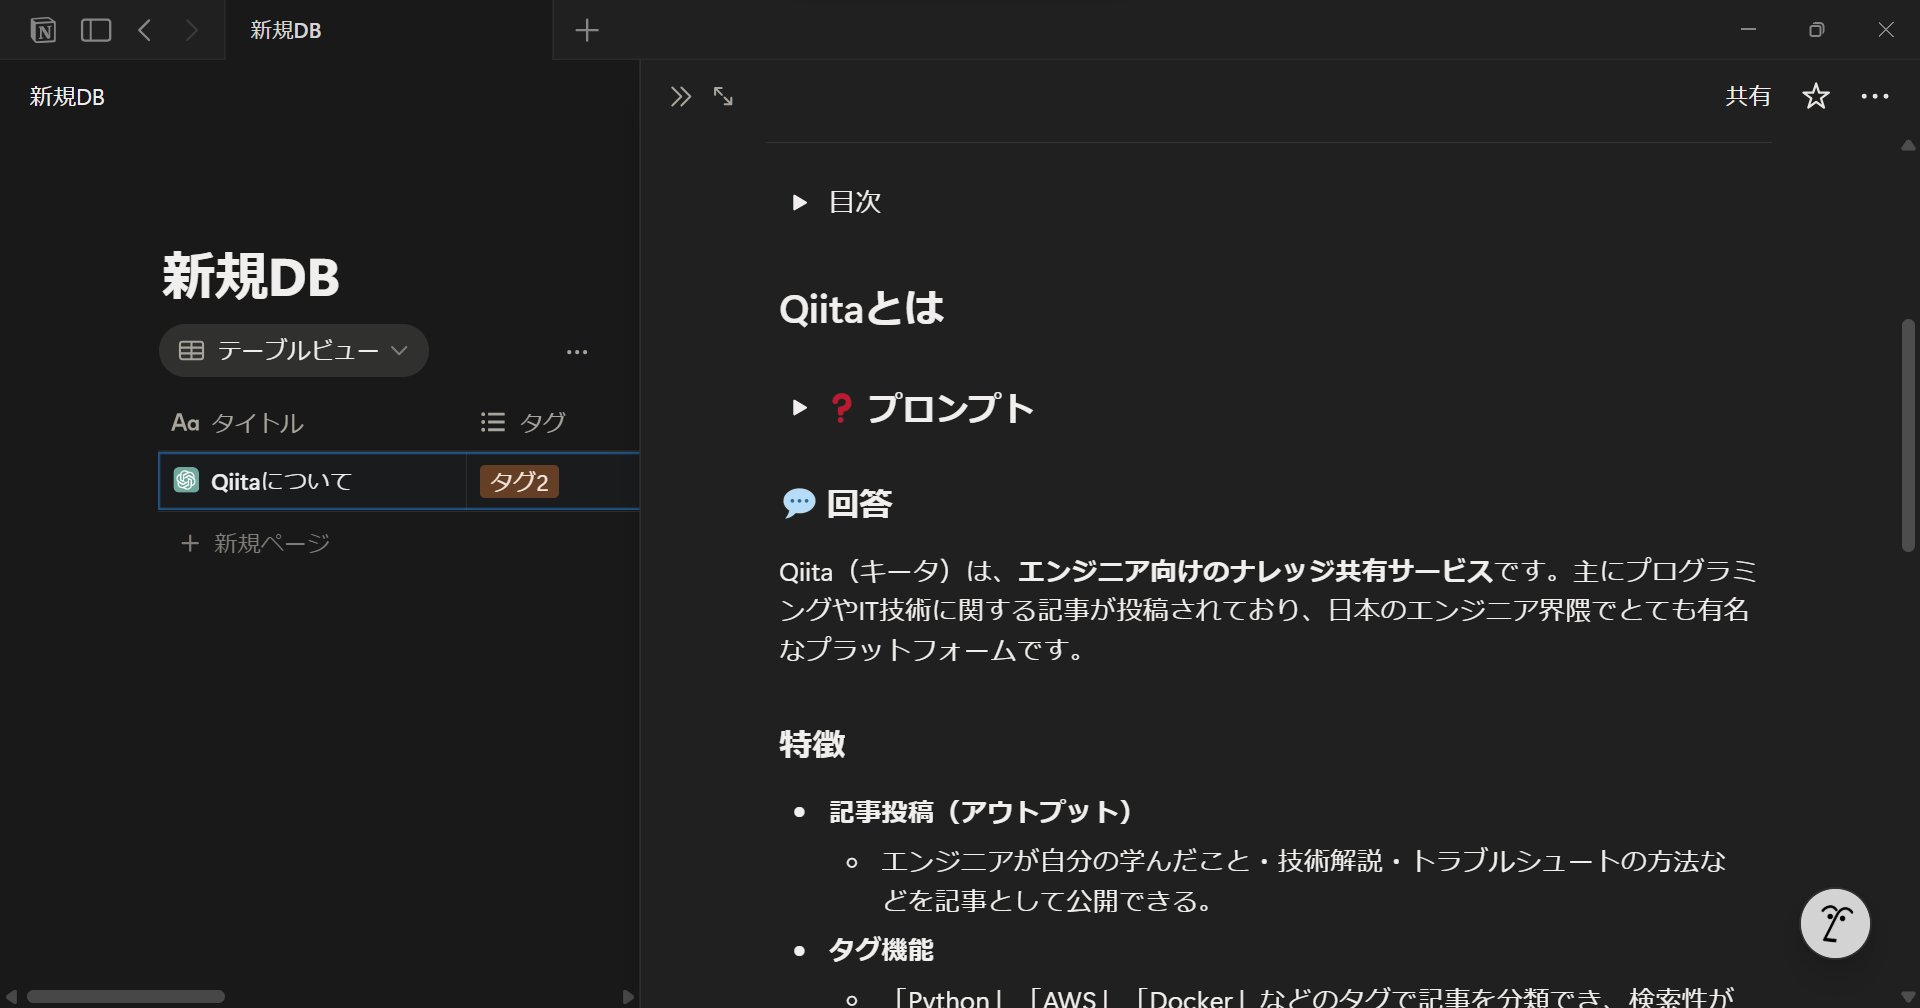
Task: Switch to the 新規DB tab
Action: pos(284,30)
